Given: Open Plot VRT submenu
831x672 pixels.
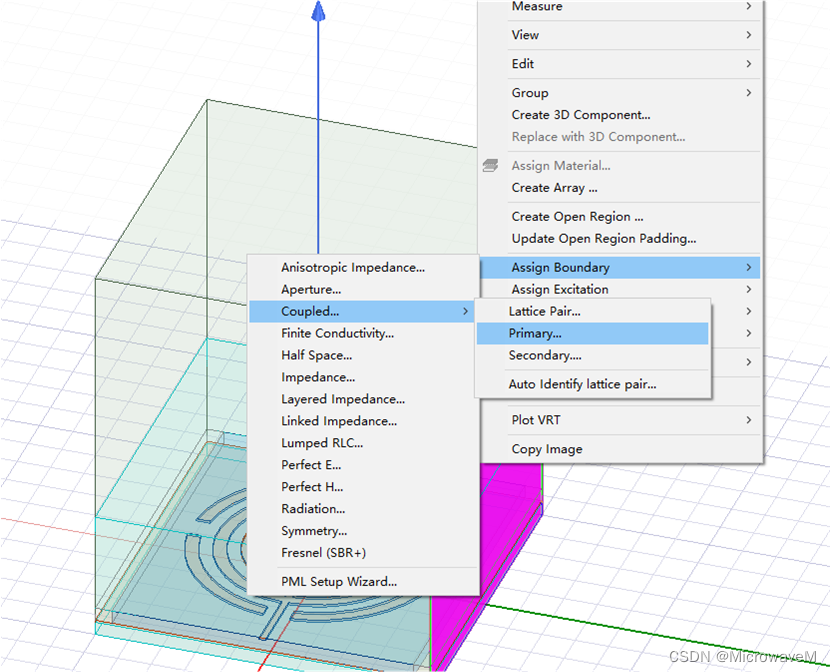Looking at the screenshot, I should [x=620, y=420].
